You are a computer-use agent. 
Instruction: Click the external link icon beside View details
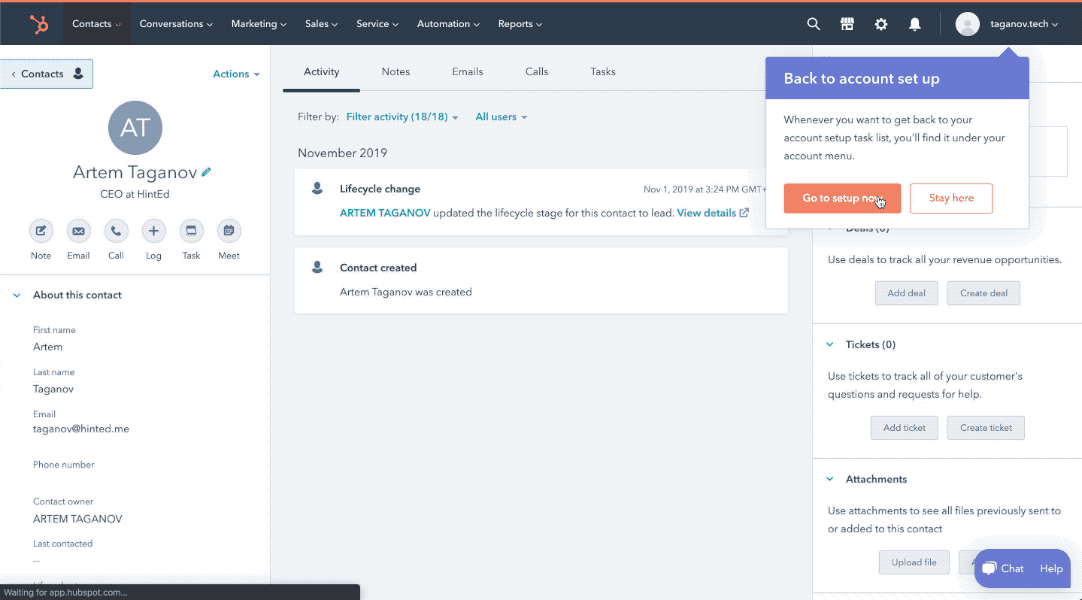tap(744, 213)
